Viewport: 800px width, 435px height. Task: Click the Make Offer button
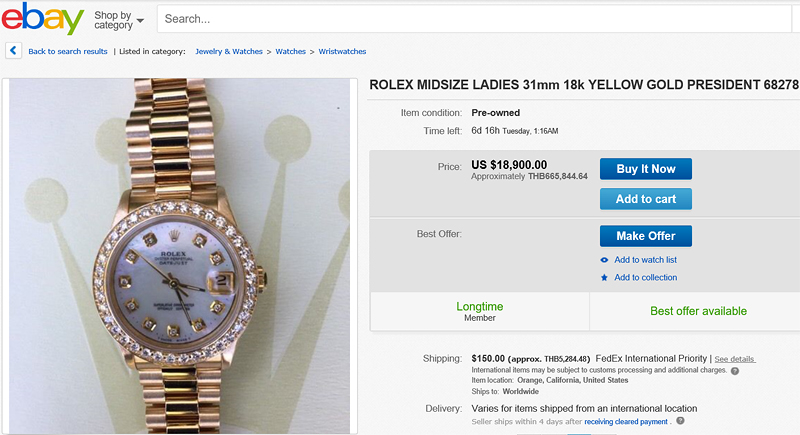[645, 236]
